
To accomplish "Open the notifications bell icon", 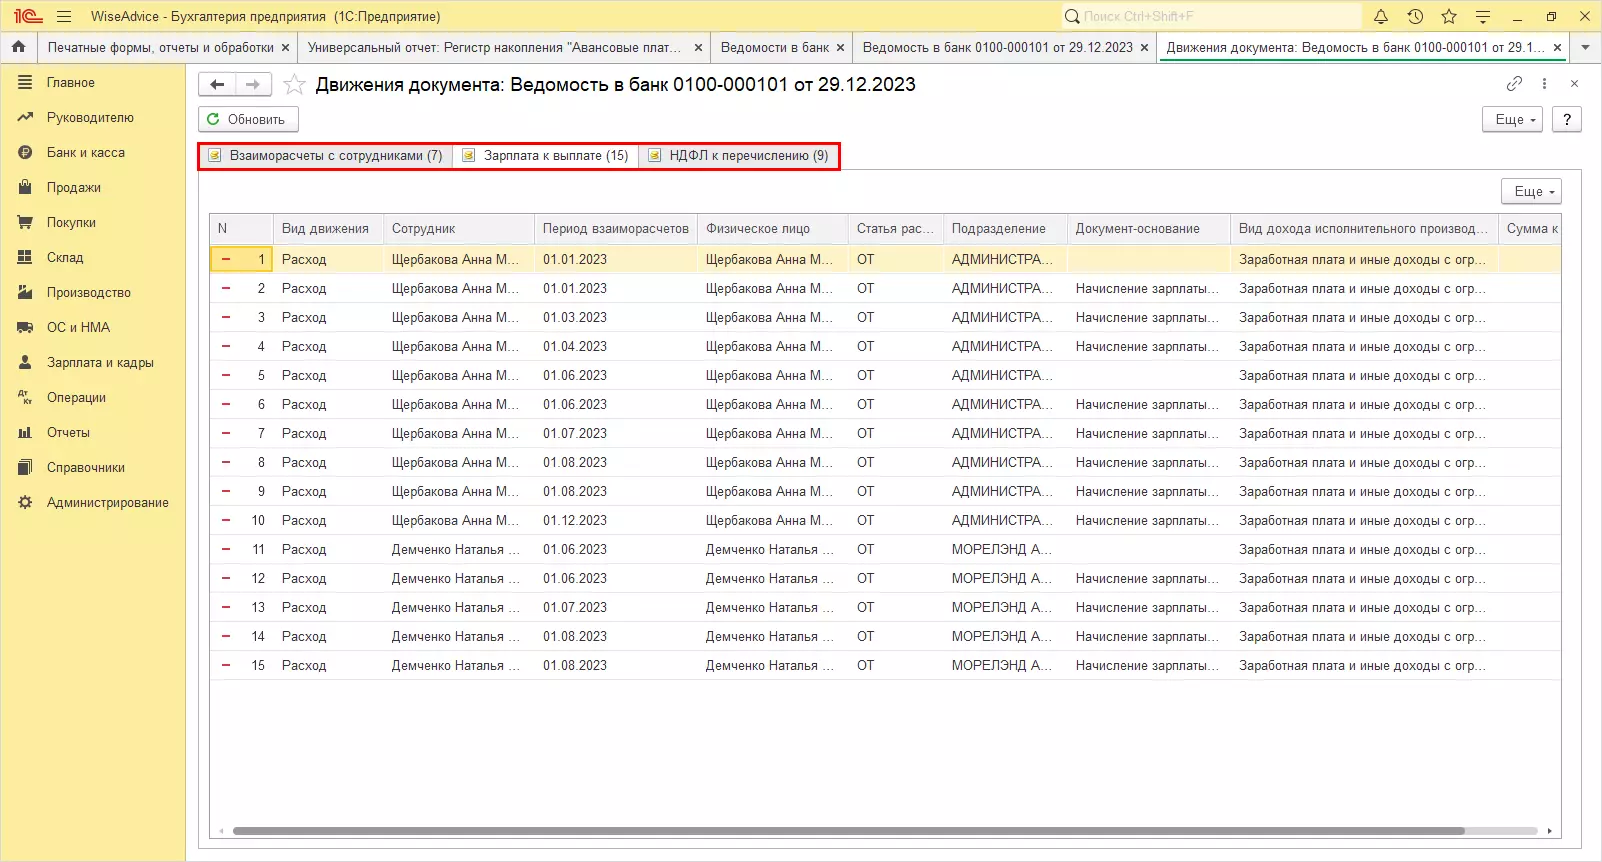I will pos(1381,16).
